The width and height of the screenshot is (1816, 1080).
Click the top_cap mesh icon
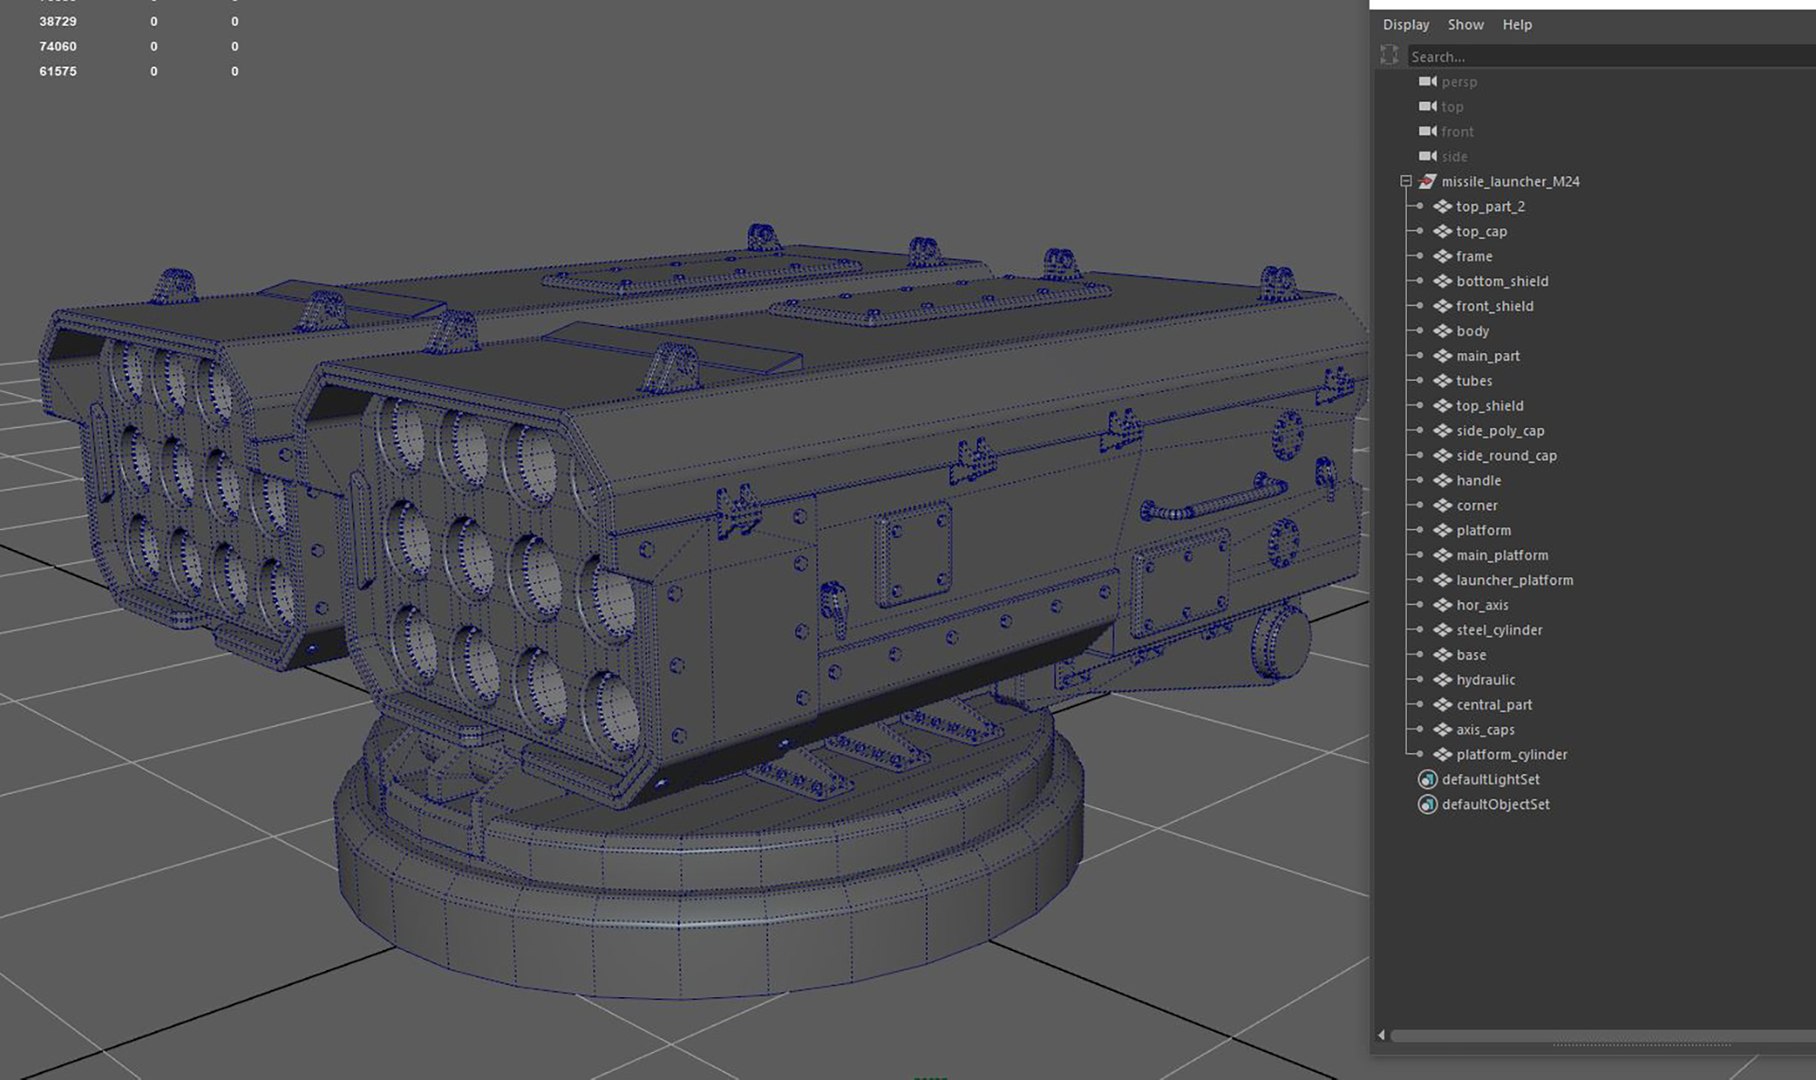point(1442,231)
